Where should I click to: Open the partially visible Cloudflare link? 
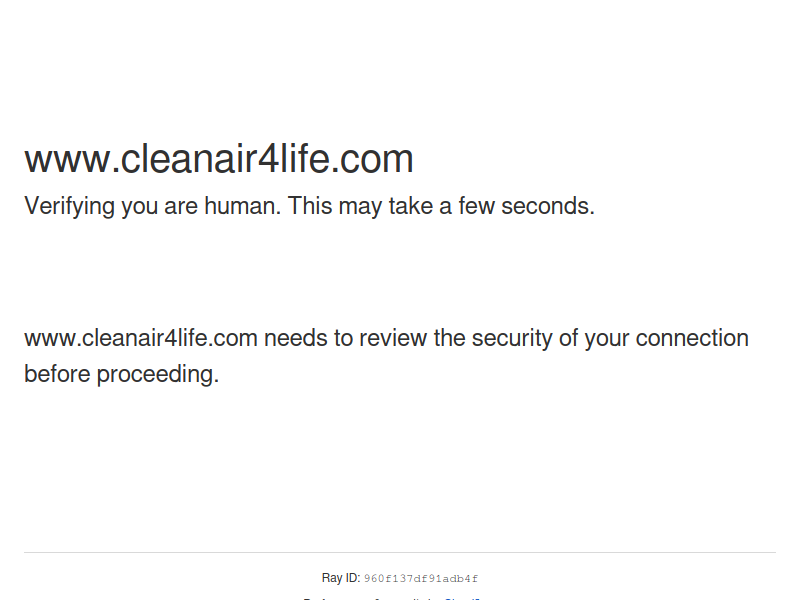point(462,598)
